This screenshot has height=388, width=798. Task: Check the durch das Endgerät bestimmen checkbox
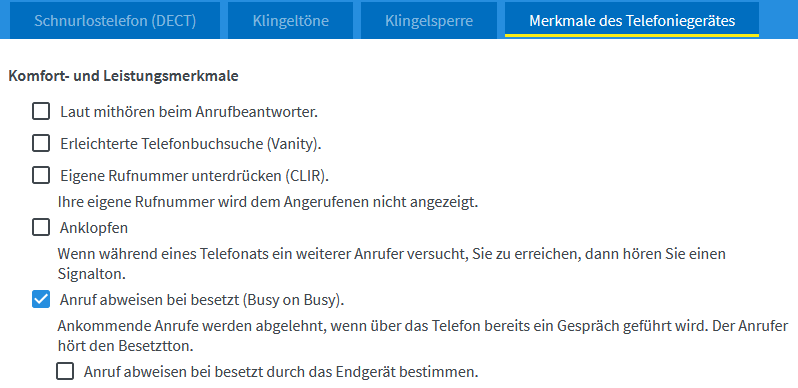[65, 372]
